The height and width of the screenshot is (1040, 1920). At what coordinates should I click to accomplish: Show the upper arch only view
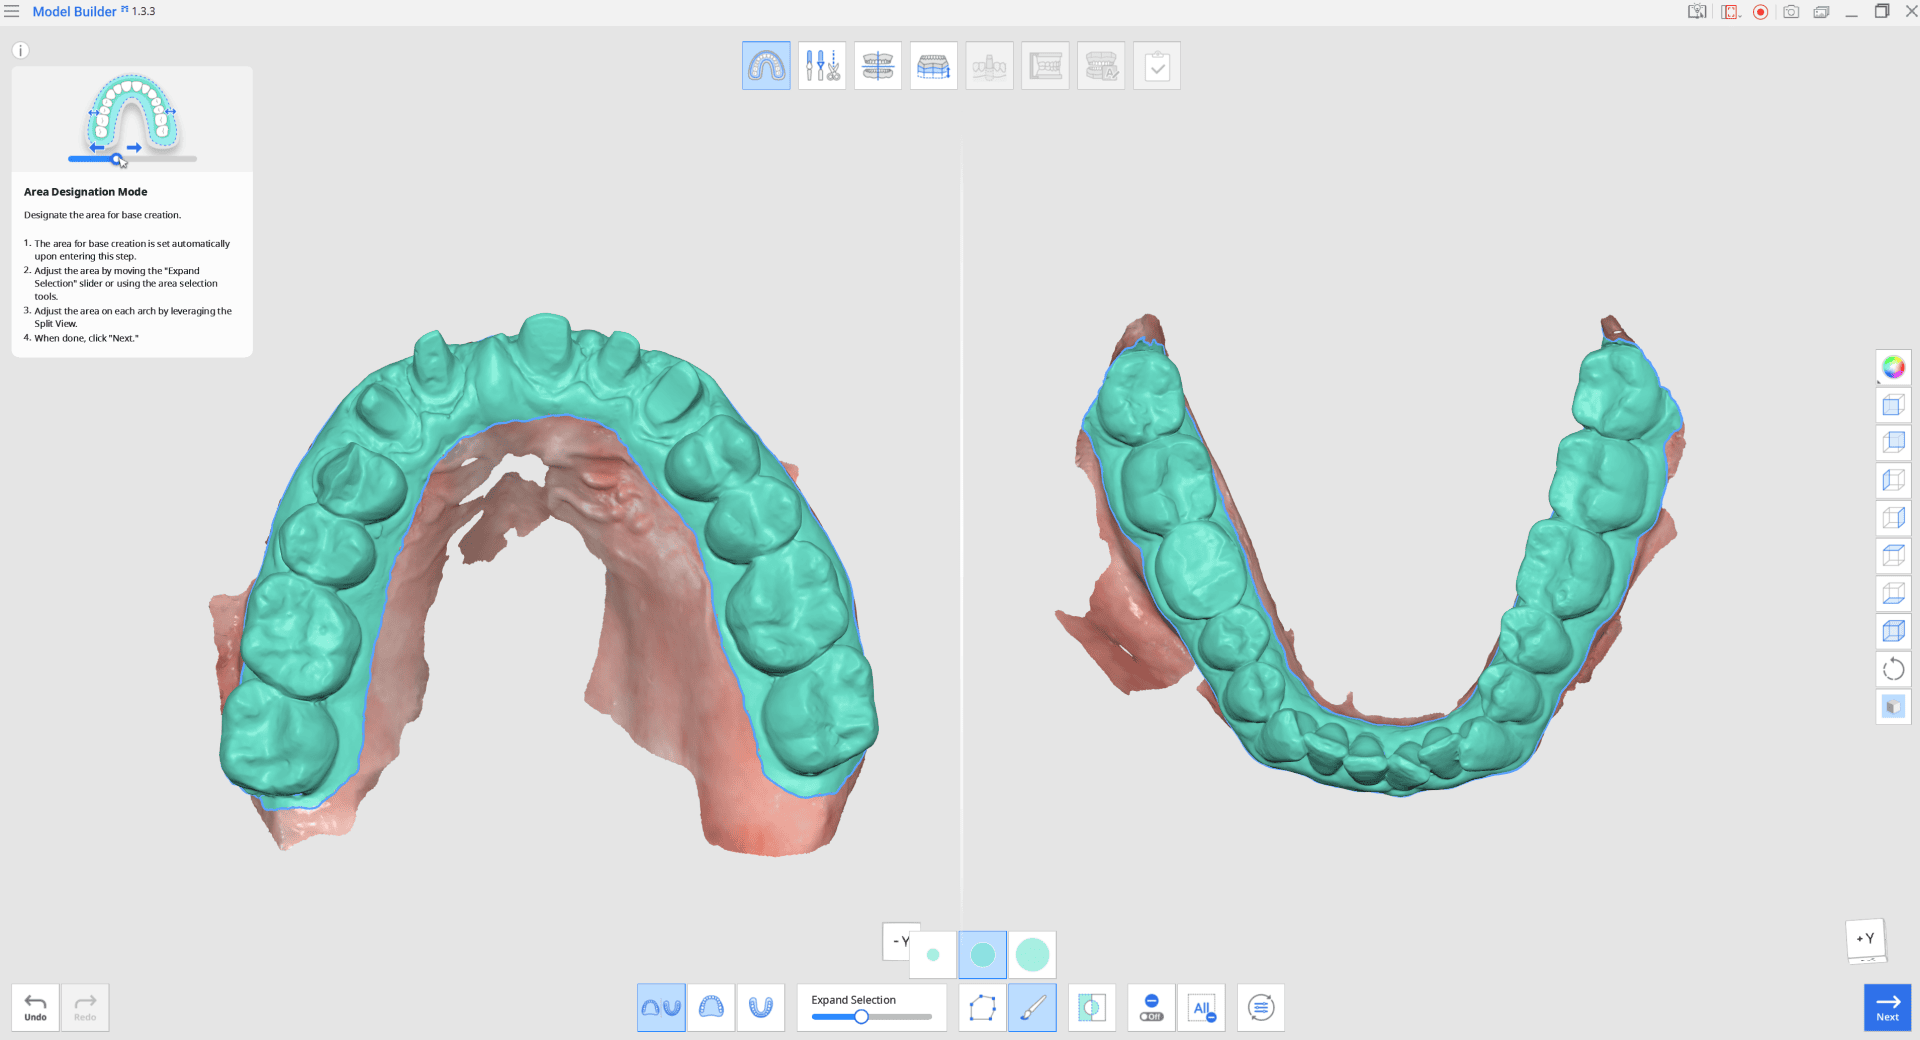pos(711,1008)
